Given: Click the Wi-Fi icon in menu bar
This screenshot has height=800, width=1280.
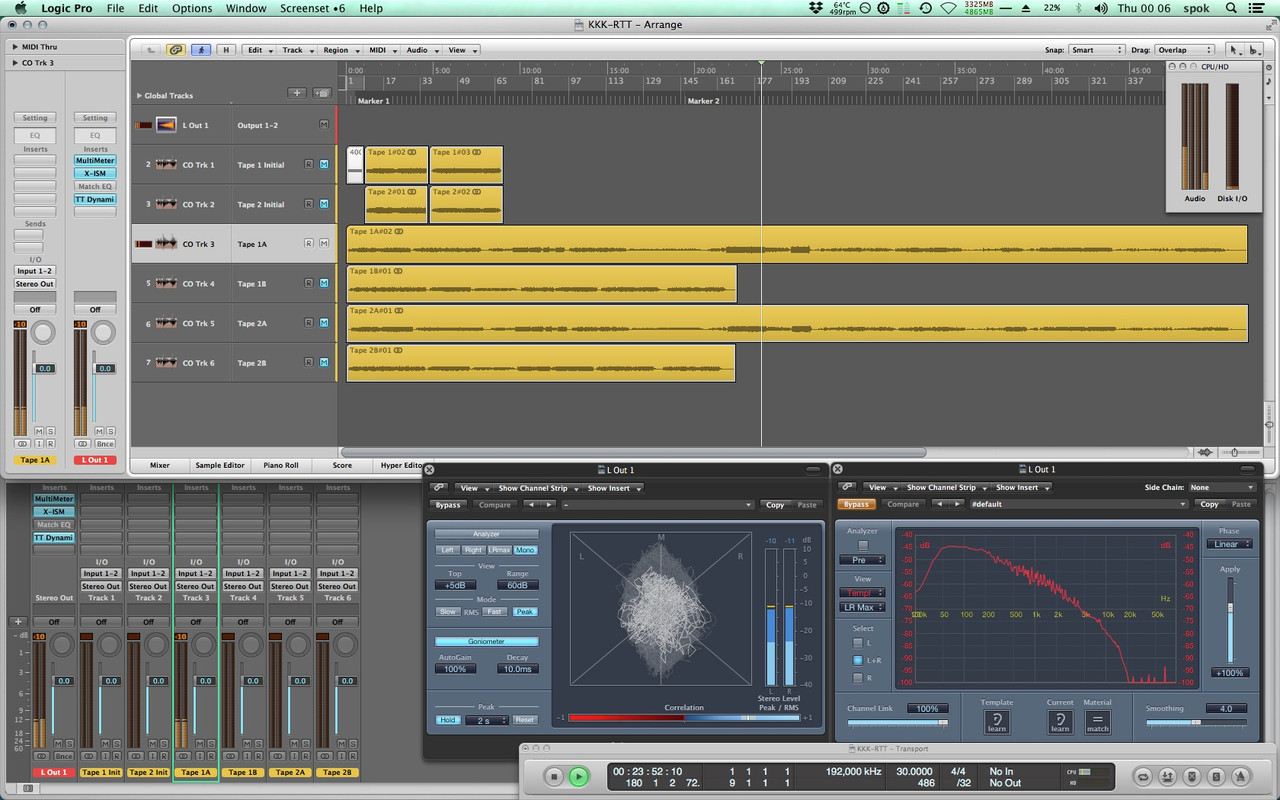Looking at the screenshot, I should (949, 8).
